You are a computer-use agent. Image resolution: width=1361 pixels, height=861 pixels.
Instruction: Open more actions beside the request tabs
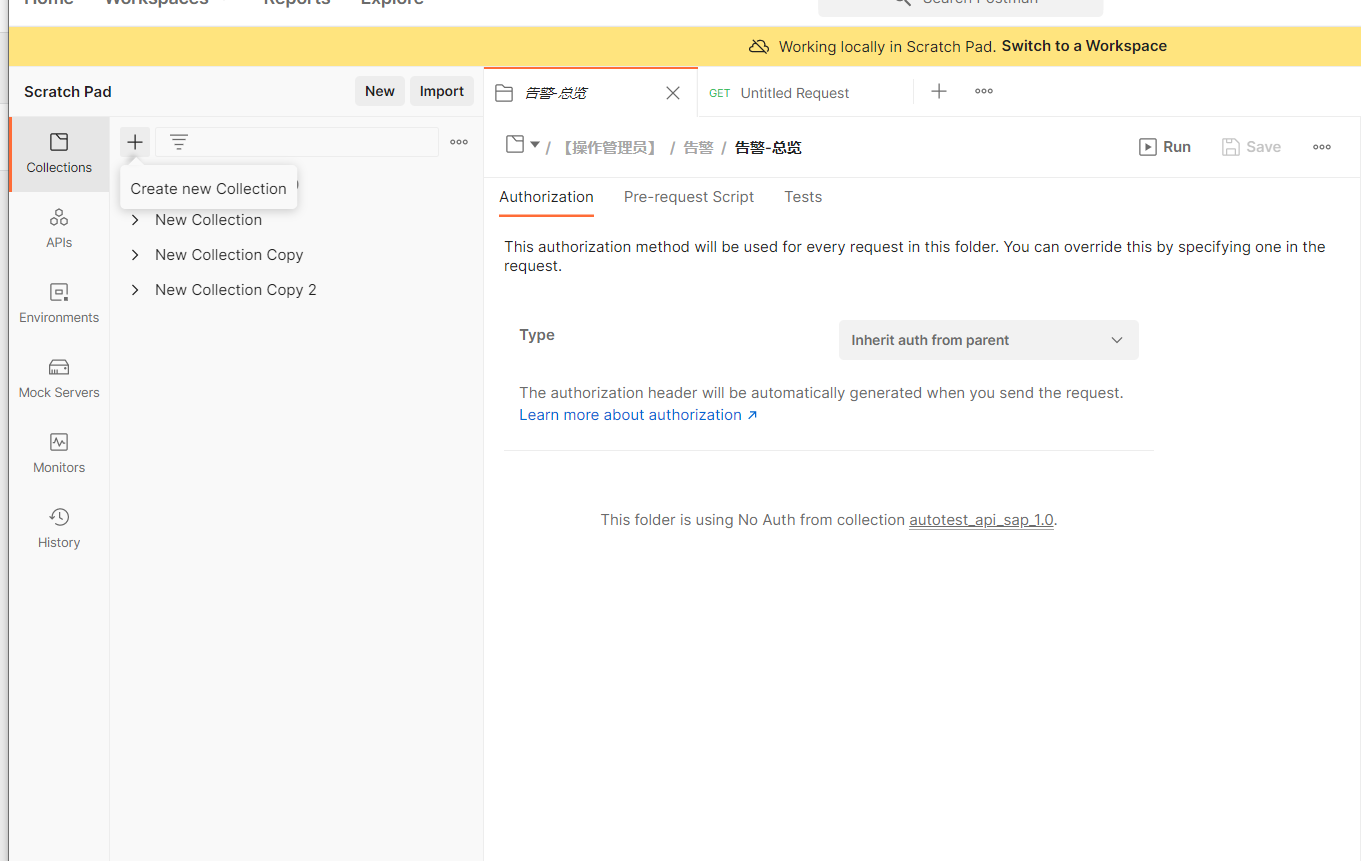983,91
